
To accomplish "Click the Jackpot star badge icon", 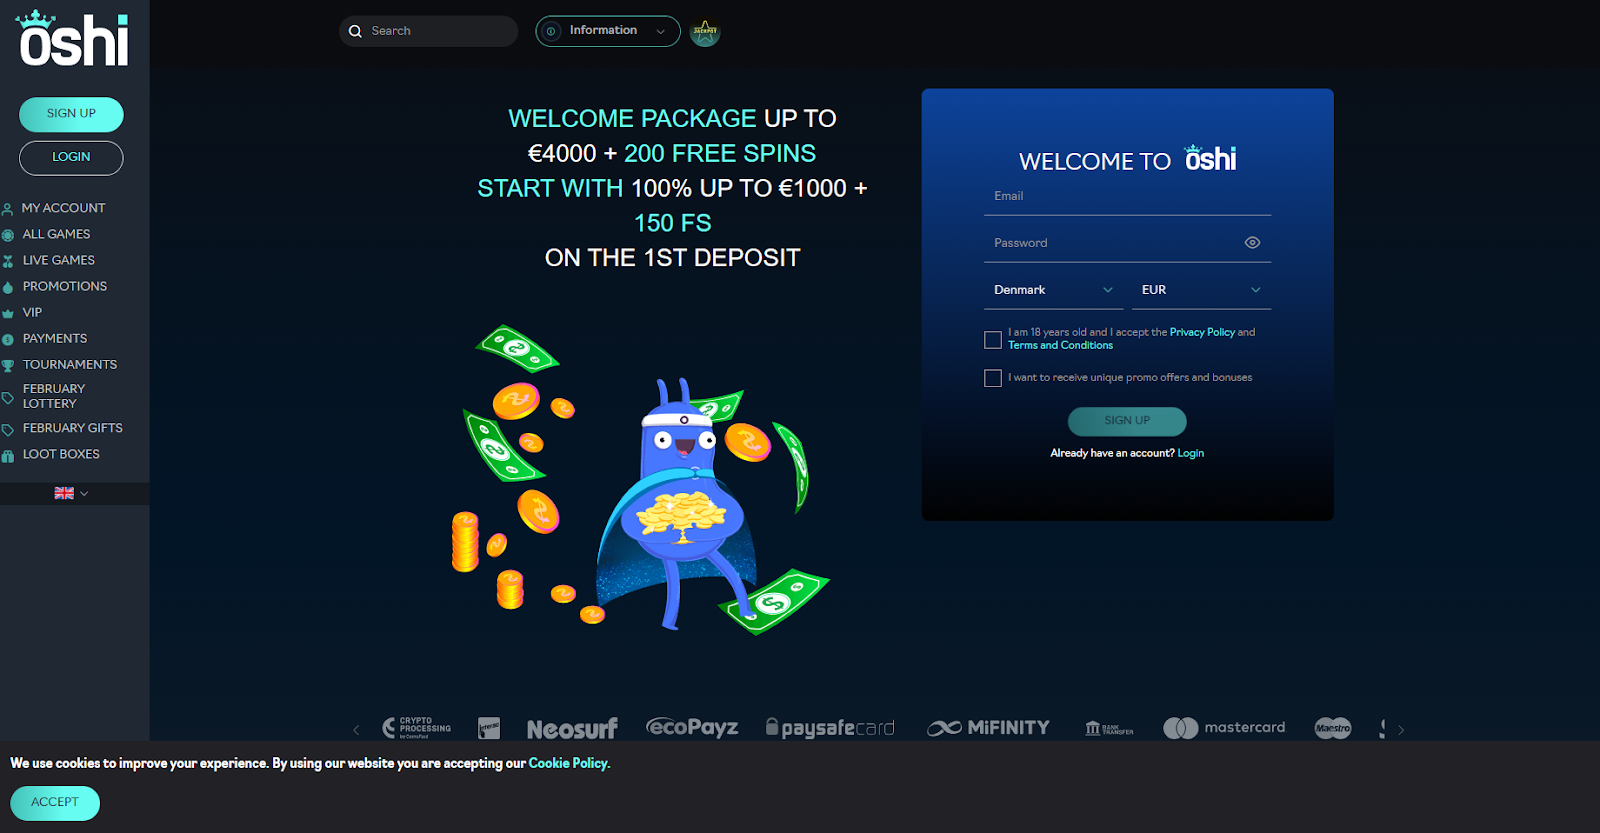I will [705, 32].
